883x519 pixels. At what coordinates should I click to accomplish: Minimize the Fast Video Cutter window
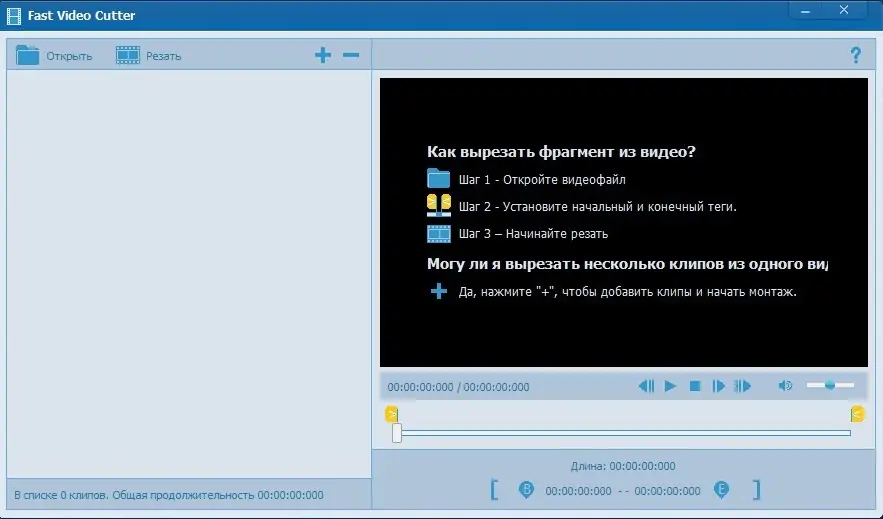pyautogui.click(x=805, y=11)
